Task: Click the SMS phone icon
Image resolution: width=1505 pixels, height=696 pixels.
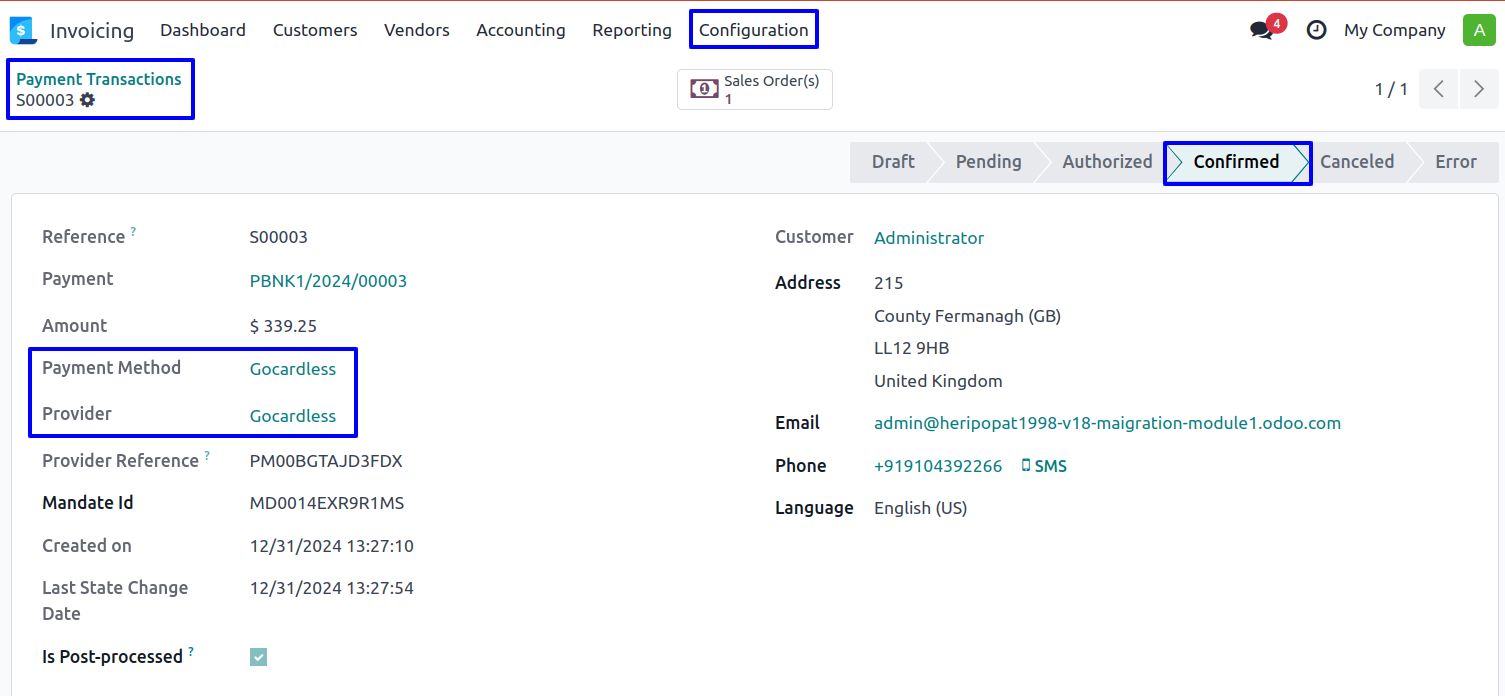Action: coord(1026,466)
